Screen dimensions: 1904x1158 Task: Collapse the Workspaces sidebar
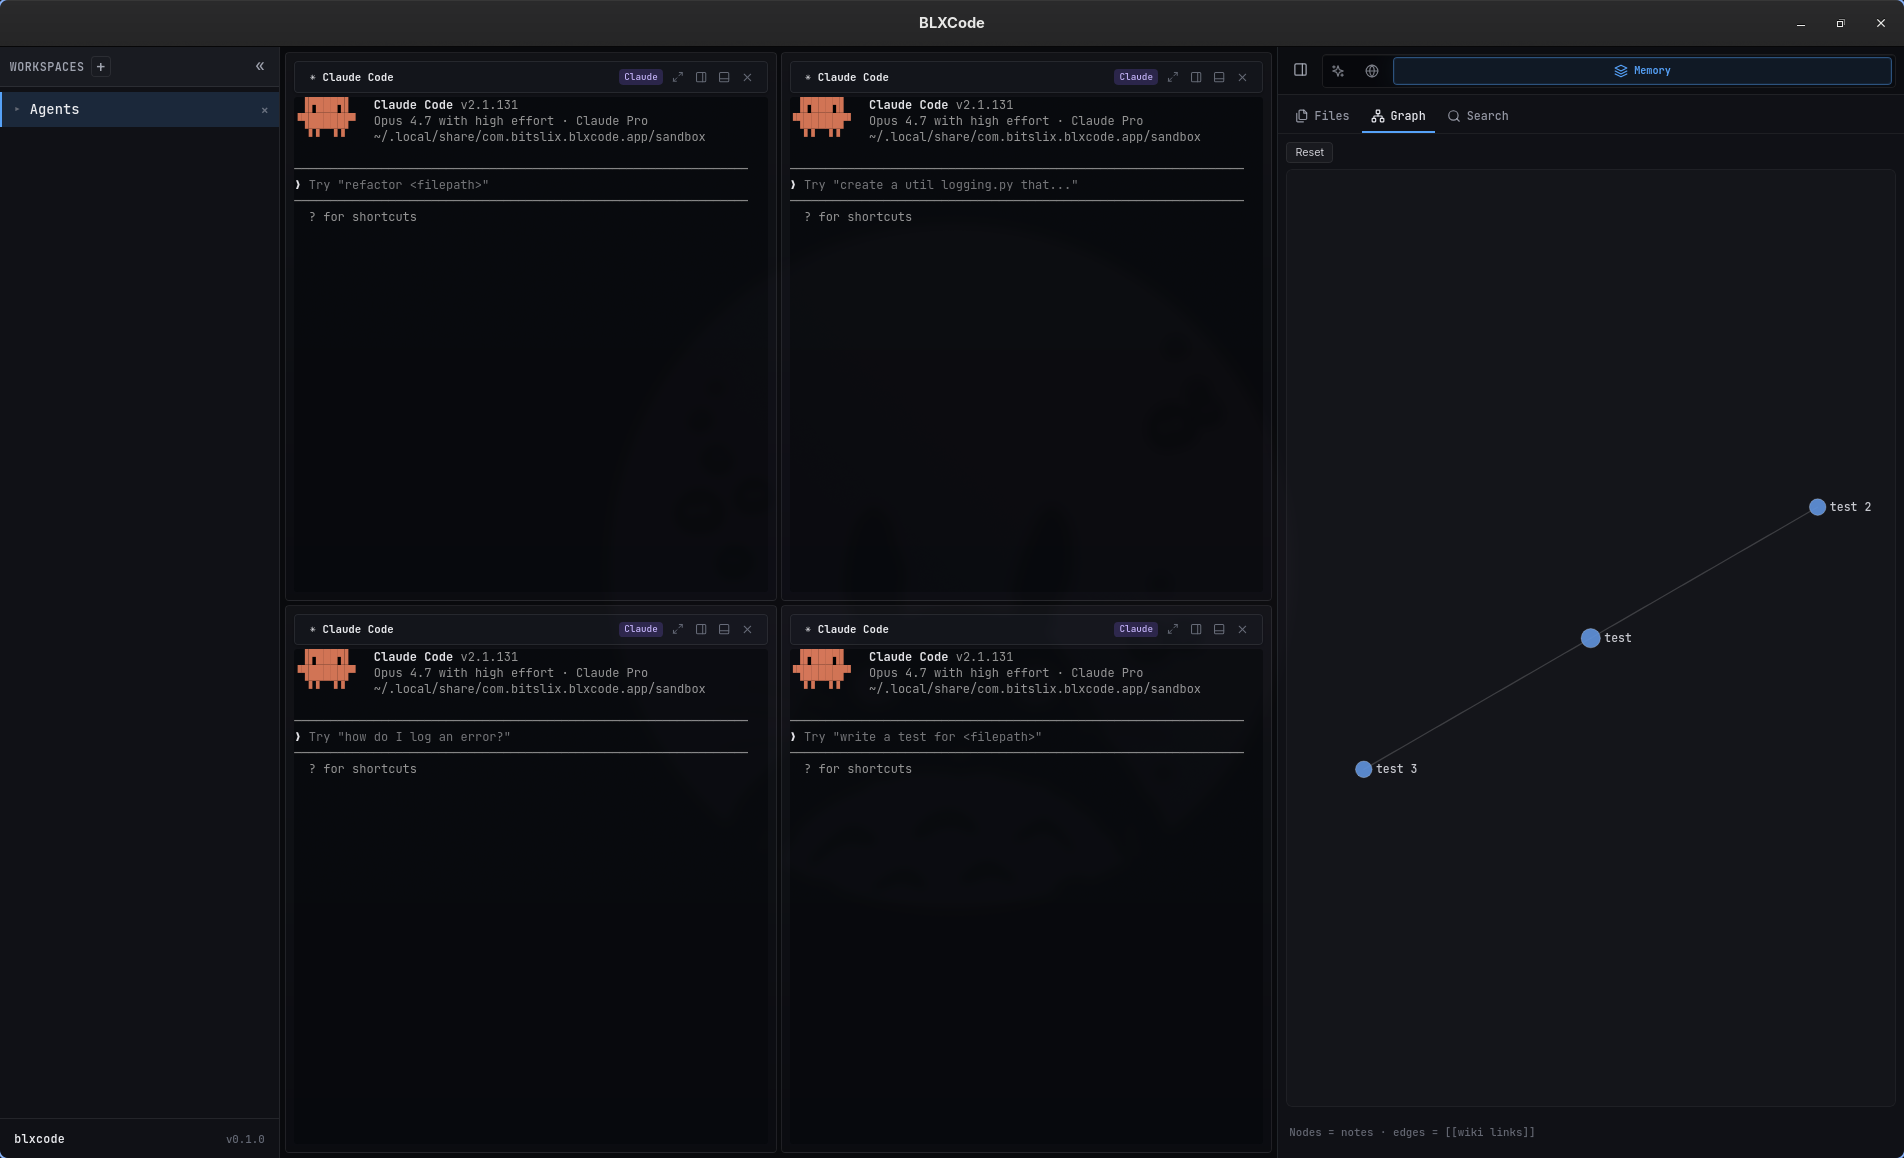(260, 66)
